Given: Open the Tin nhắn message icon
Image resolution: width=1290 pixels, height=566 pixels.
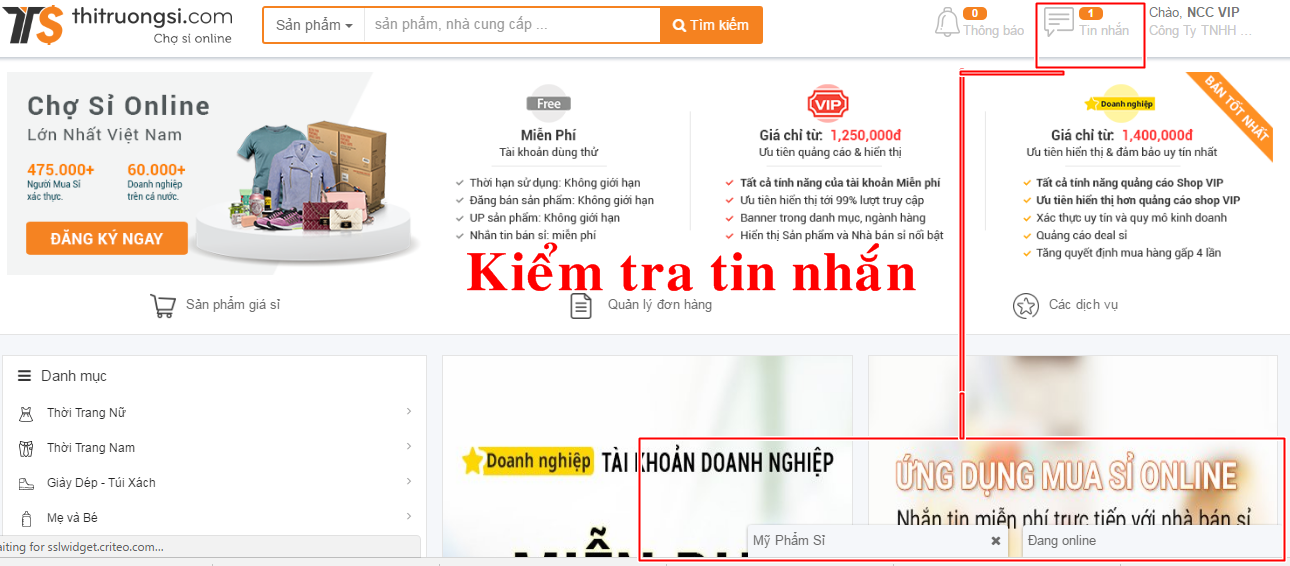Looking at the screenshot, I should (1059, 22).
